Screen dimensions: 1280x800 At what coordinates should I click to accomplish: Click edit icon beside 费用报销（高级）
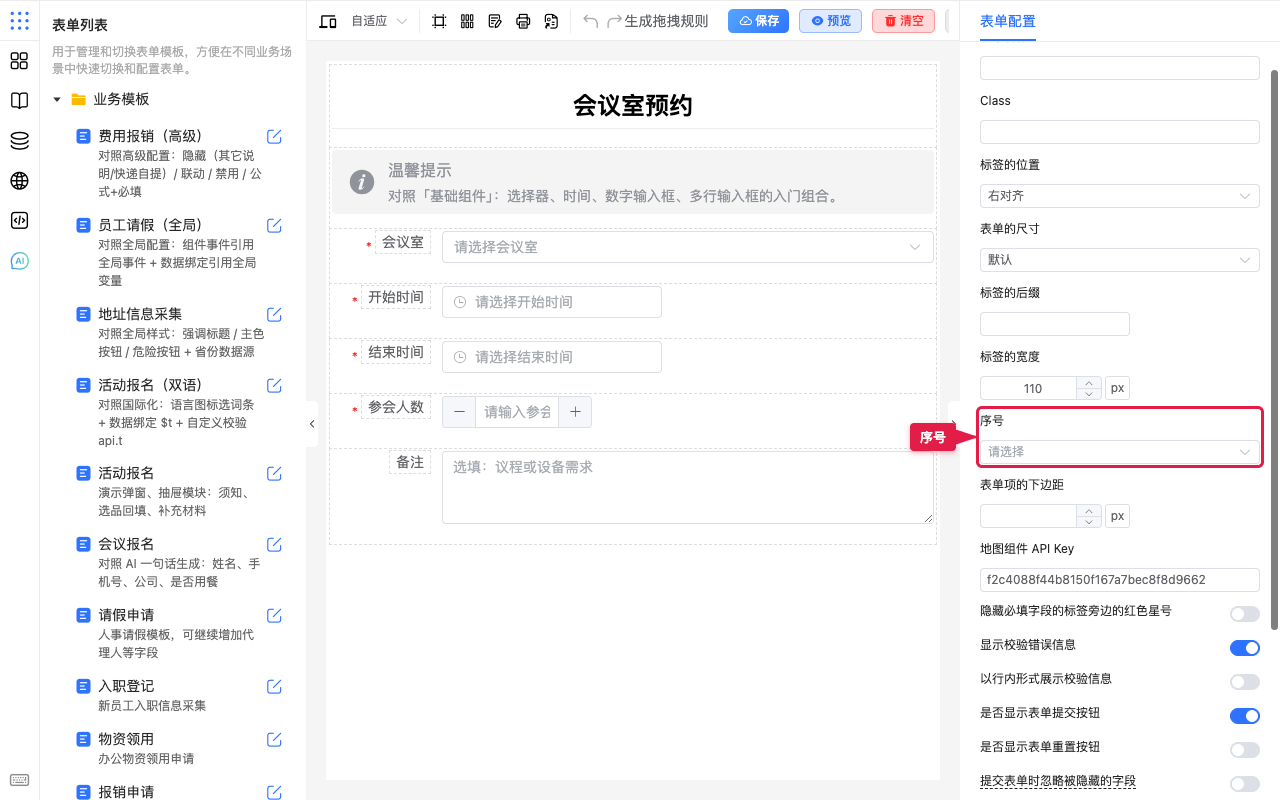coord(274,136)
